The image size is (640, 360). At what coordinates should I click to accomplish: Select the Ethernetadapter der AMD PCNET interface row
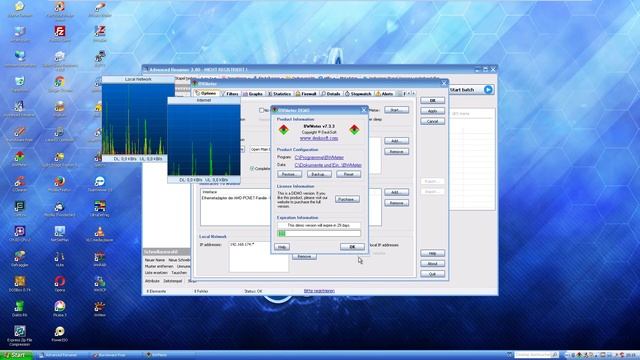click(235, 198)
